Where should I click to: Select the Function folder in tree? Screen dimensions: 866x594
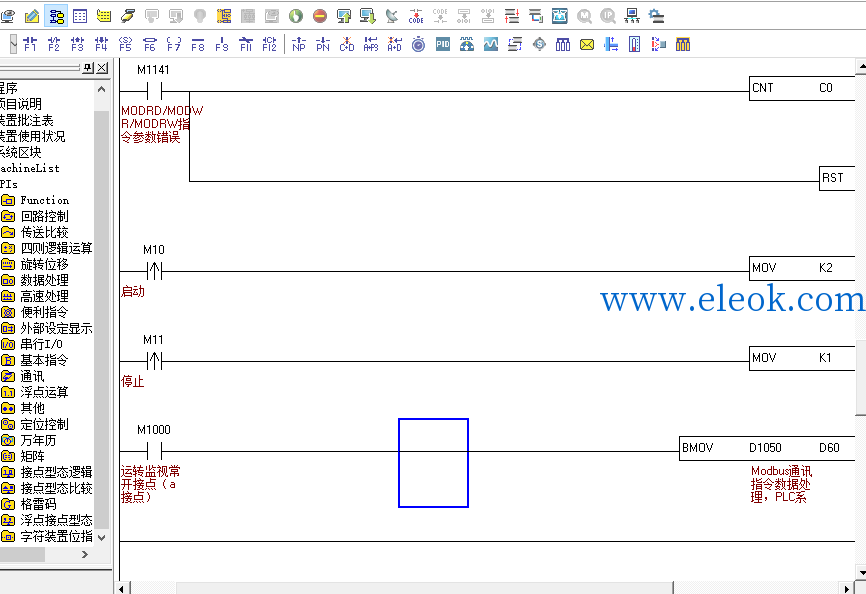point(44,200)
